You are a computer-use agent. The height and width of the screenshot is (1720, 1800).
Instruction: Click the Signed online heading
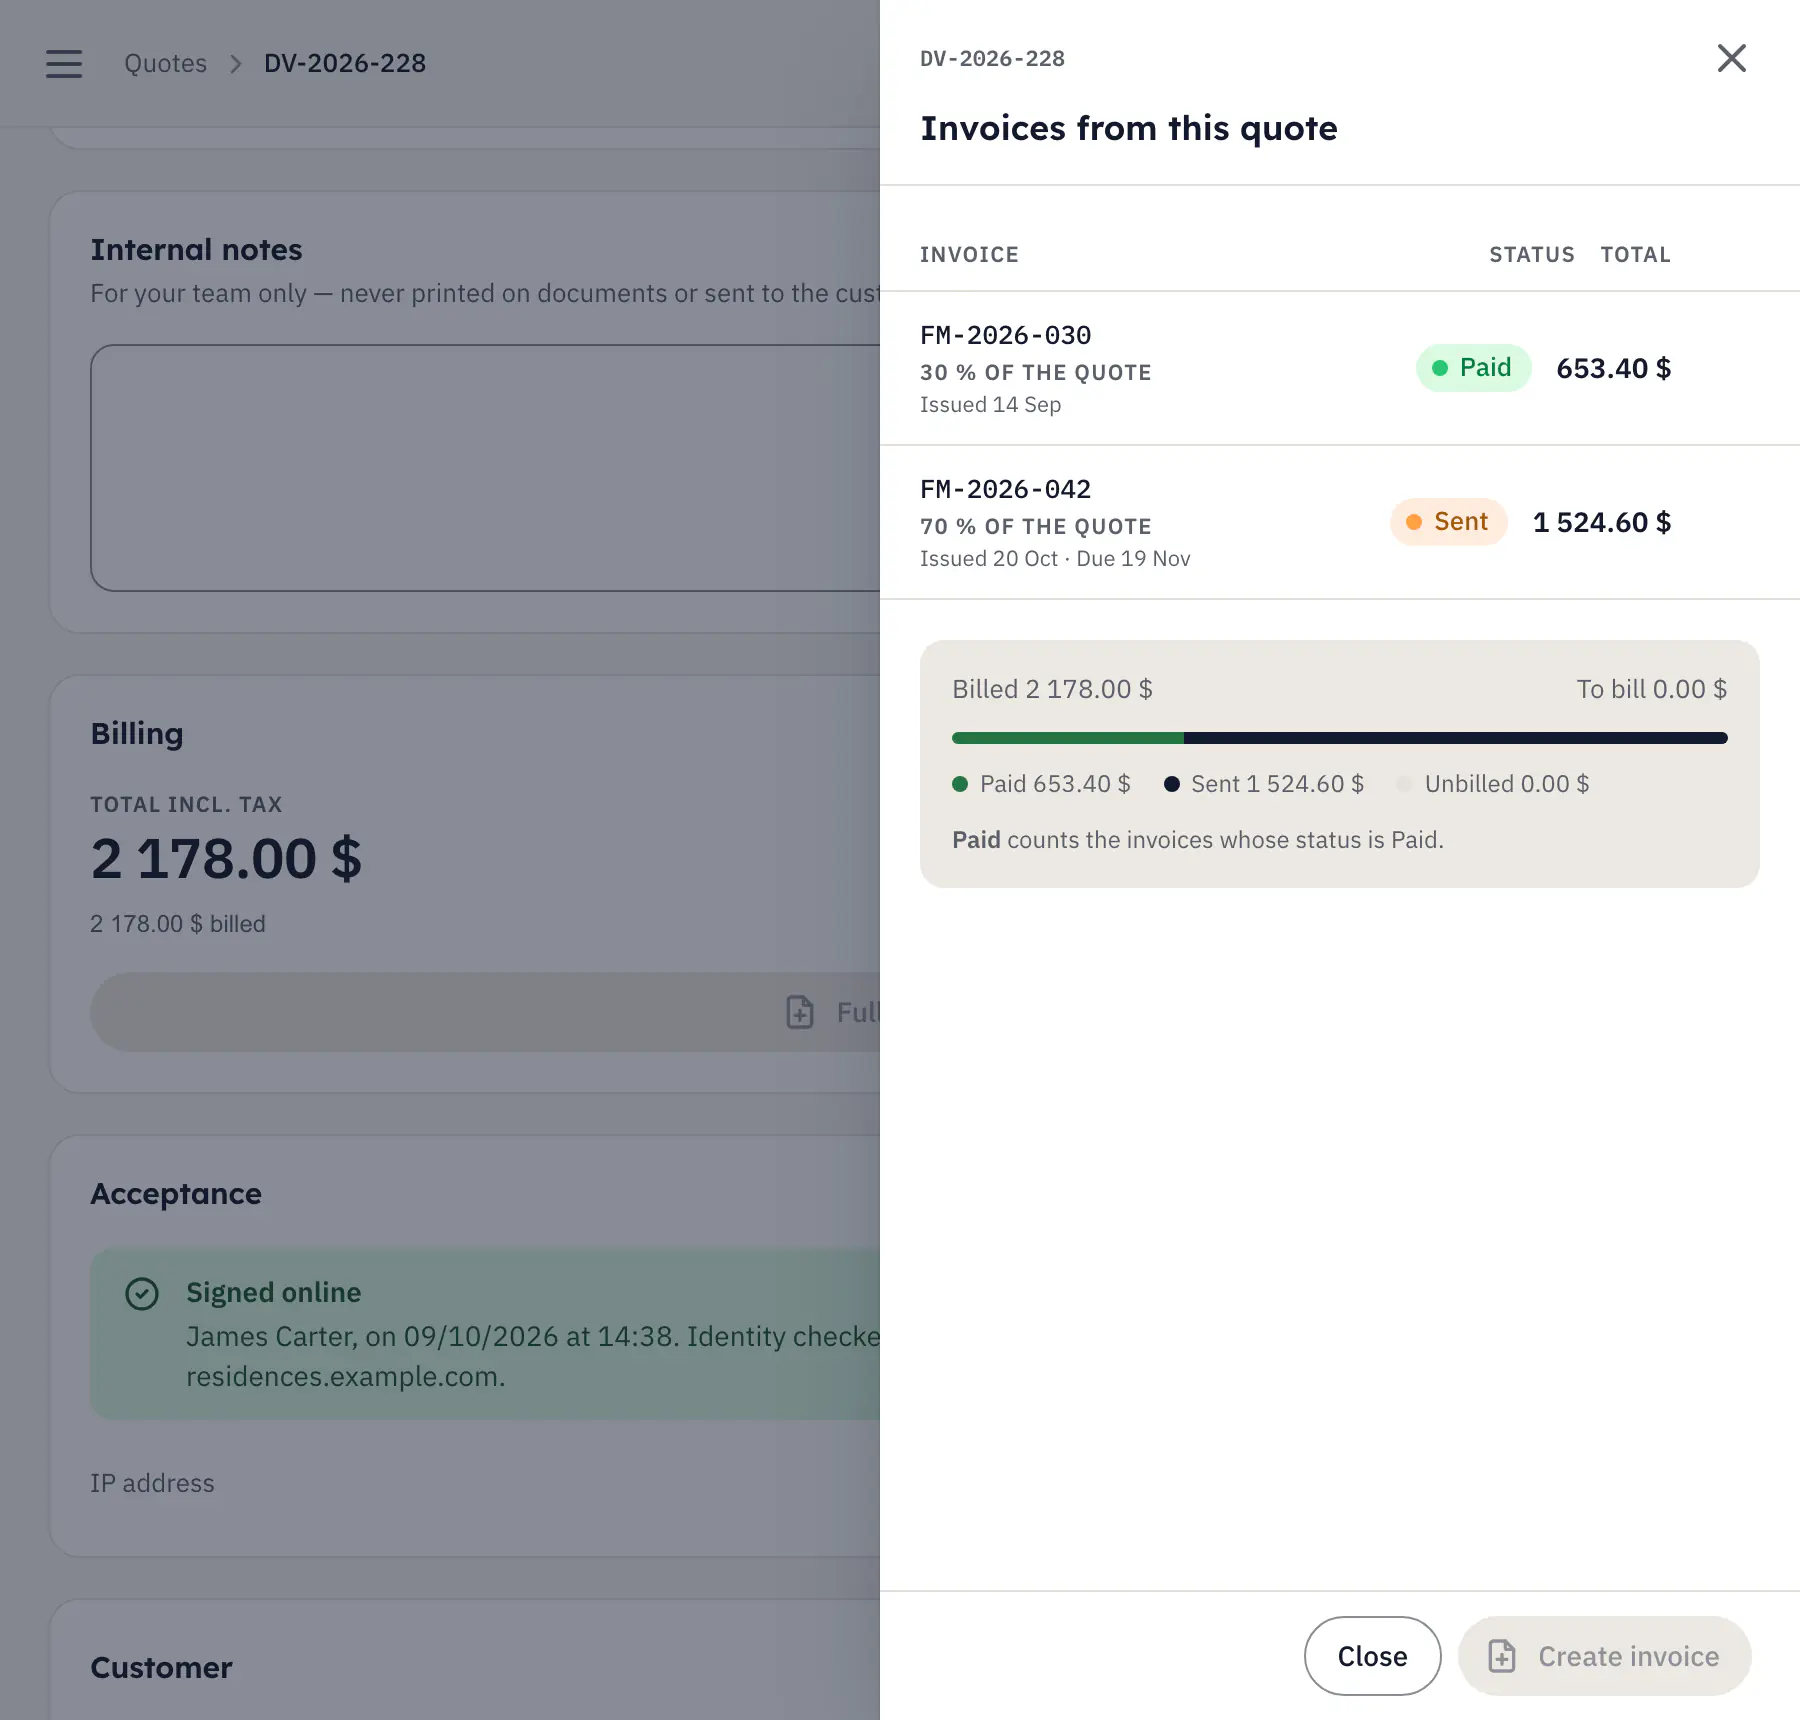click(273, 1292)
